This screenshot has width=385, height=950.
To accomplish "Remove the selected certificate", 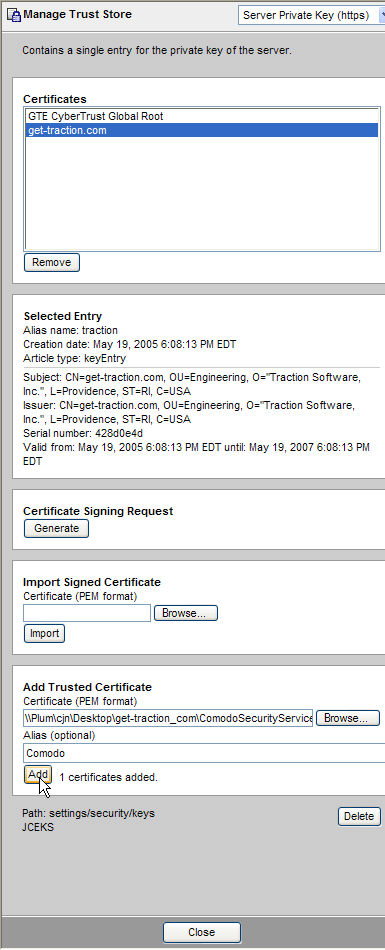I will pyautogui.click(x=52, y=262).
